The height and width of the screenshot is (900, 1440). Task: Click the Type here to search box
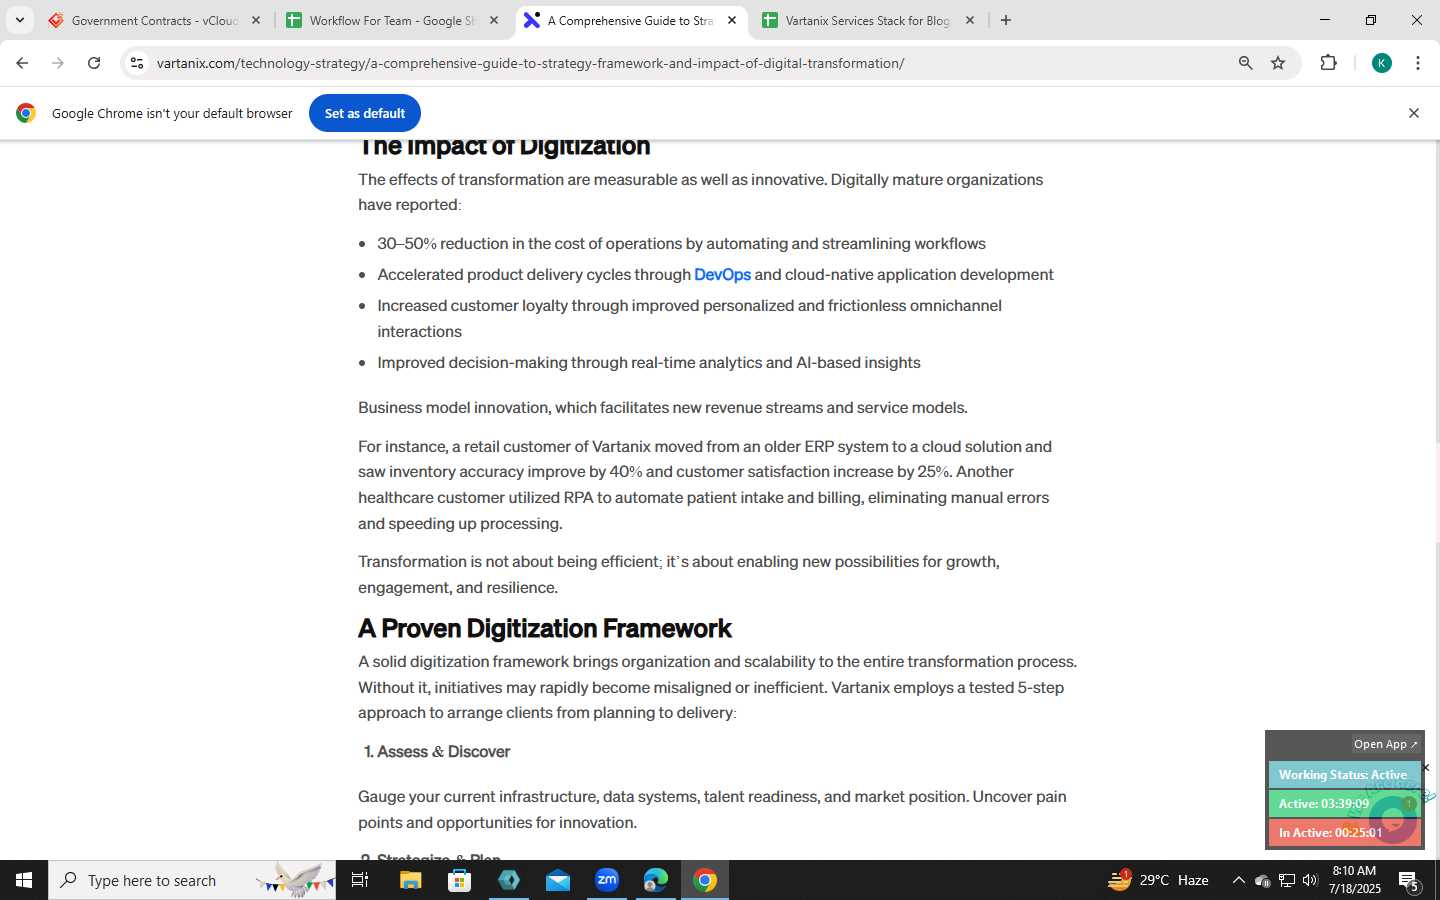[x=192, y=880]
